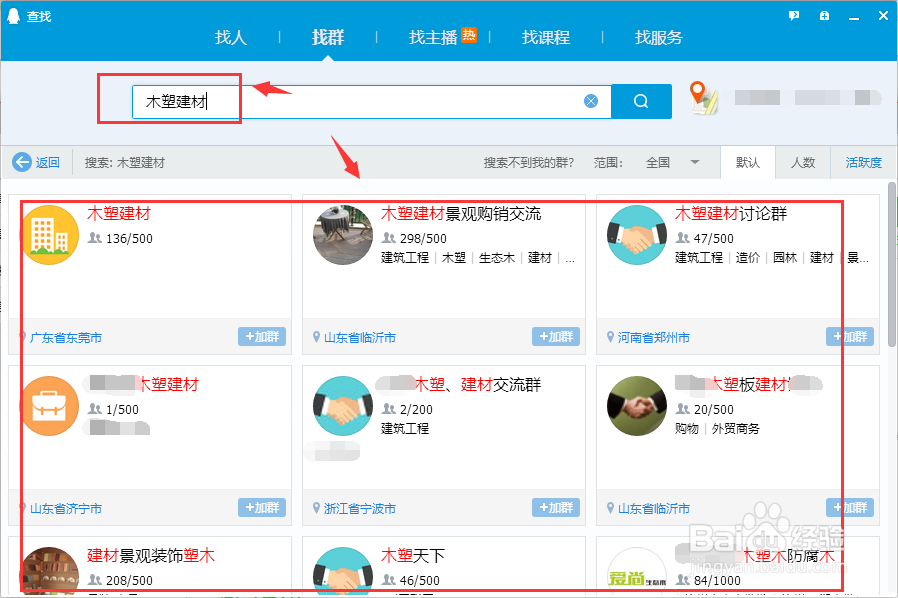
Task: Click +加群 for 木塑建材讨论群
Action: 850,336
